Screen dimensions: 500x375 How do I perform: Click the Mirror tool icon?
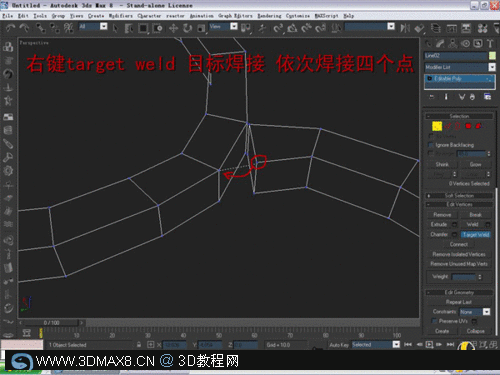(405, 28)
